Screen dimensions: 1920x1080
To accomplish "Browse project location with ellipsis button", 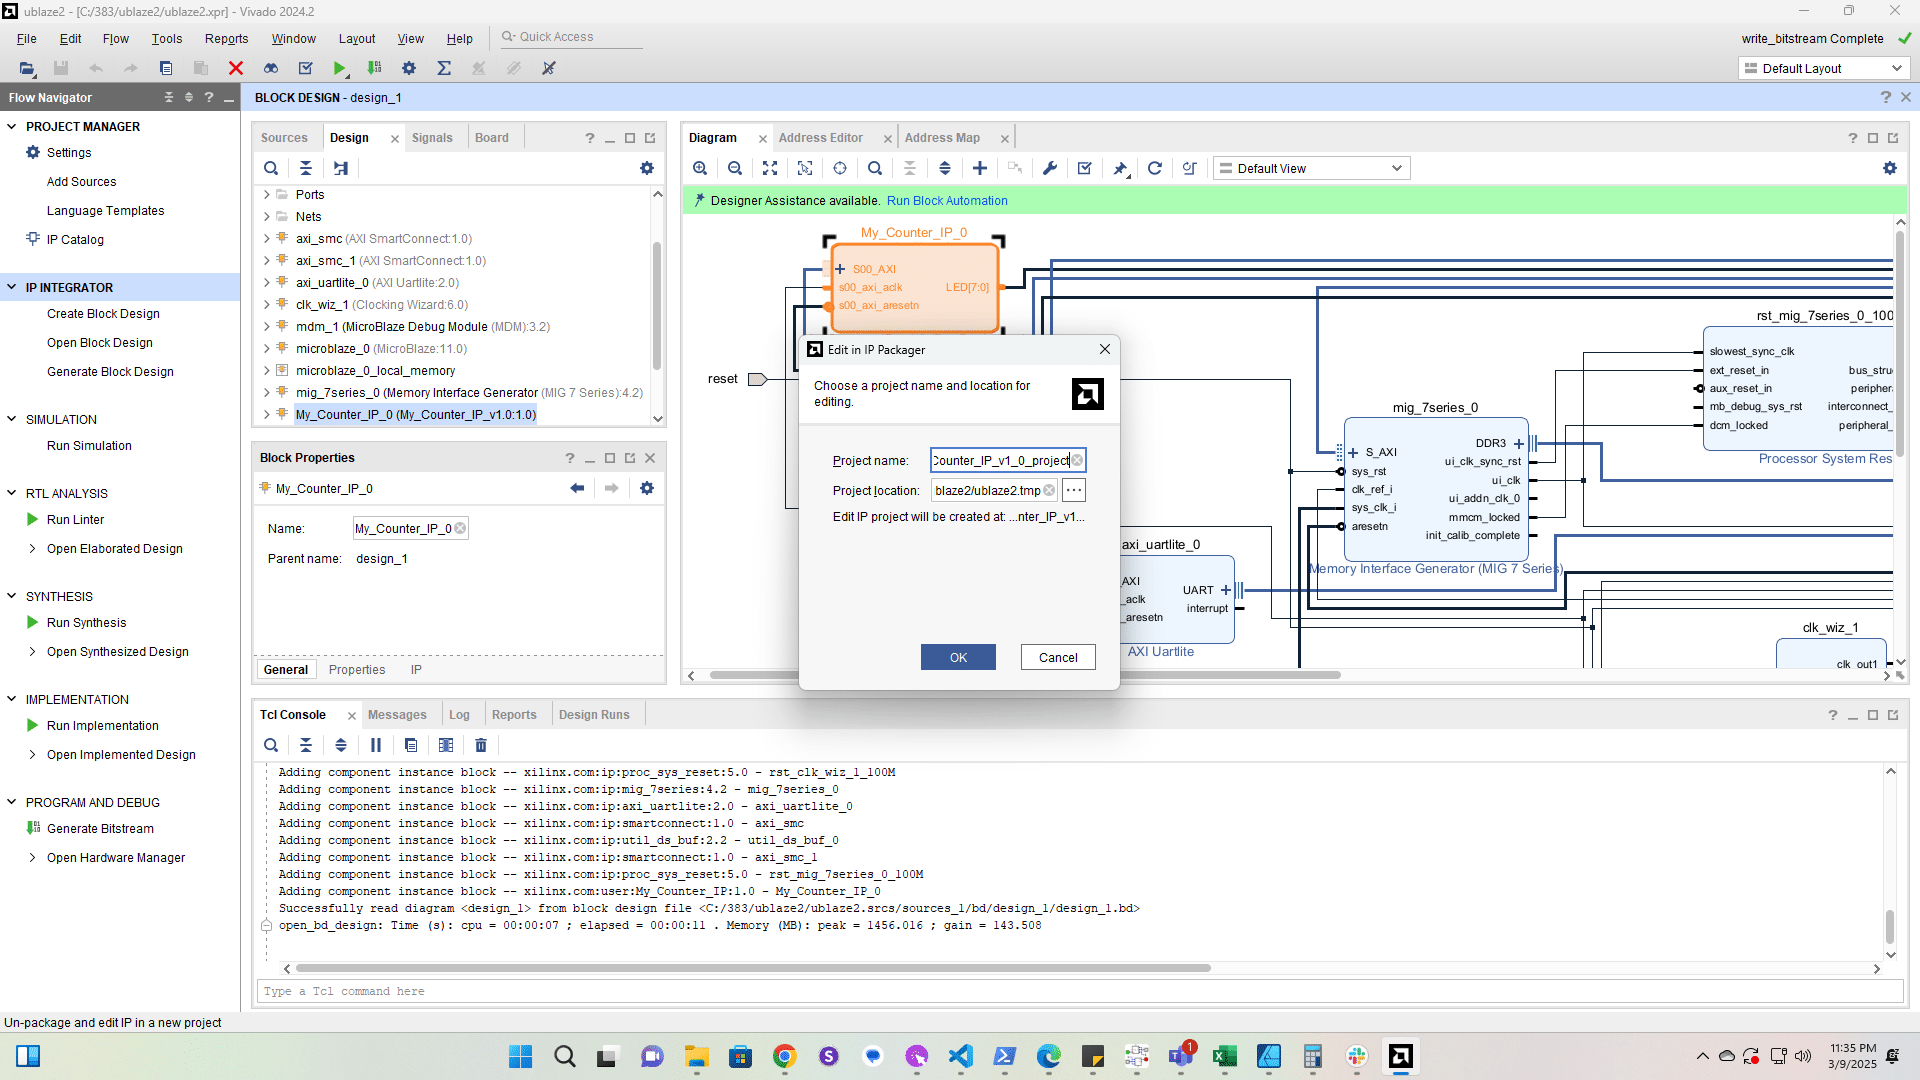I will (x=1073, y=490).
